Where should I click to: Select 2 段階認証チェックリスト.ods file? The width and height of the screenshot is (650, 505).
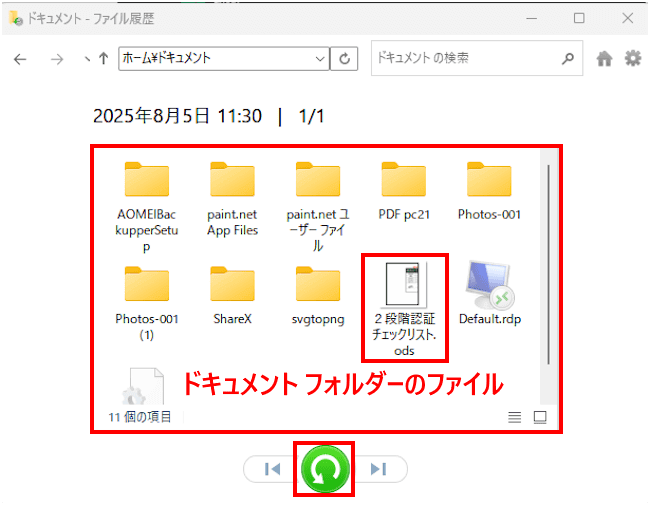(x=404, y=309)
